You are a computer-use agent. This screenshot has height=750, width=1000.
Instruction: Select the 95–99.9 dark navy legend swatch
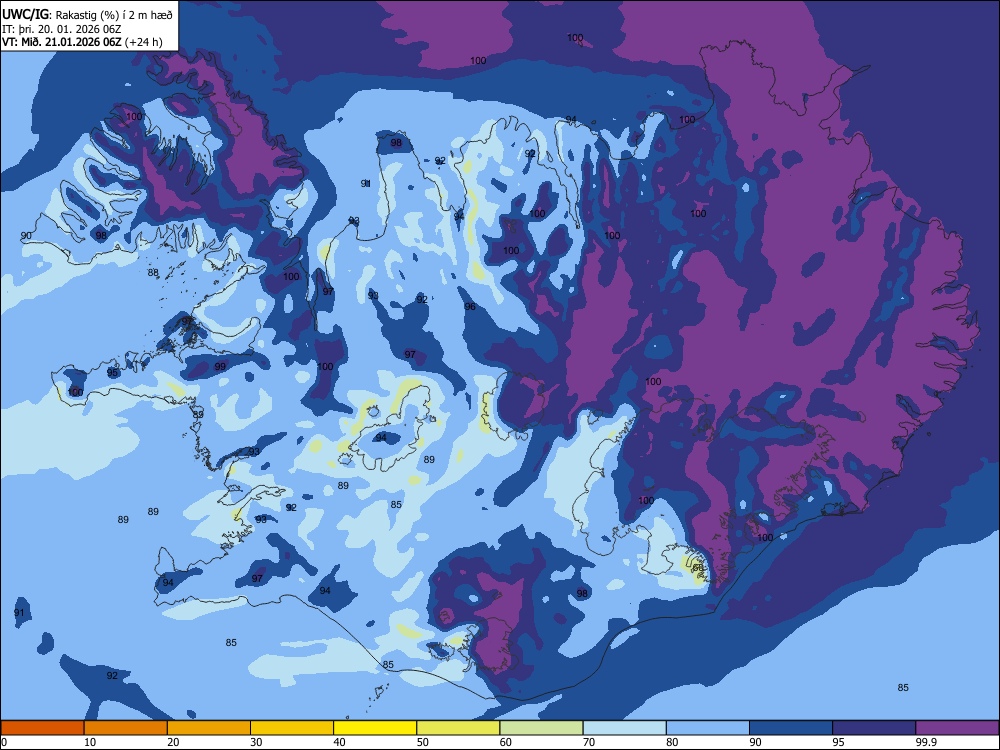(874, 728)
